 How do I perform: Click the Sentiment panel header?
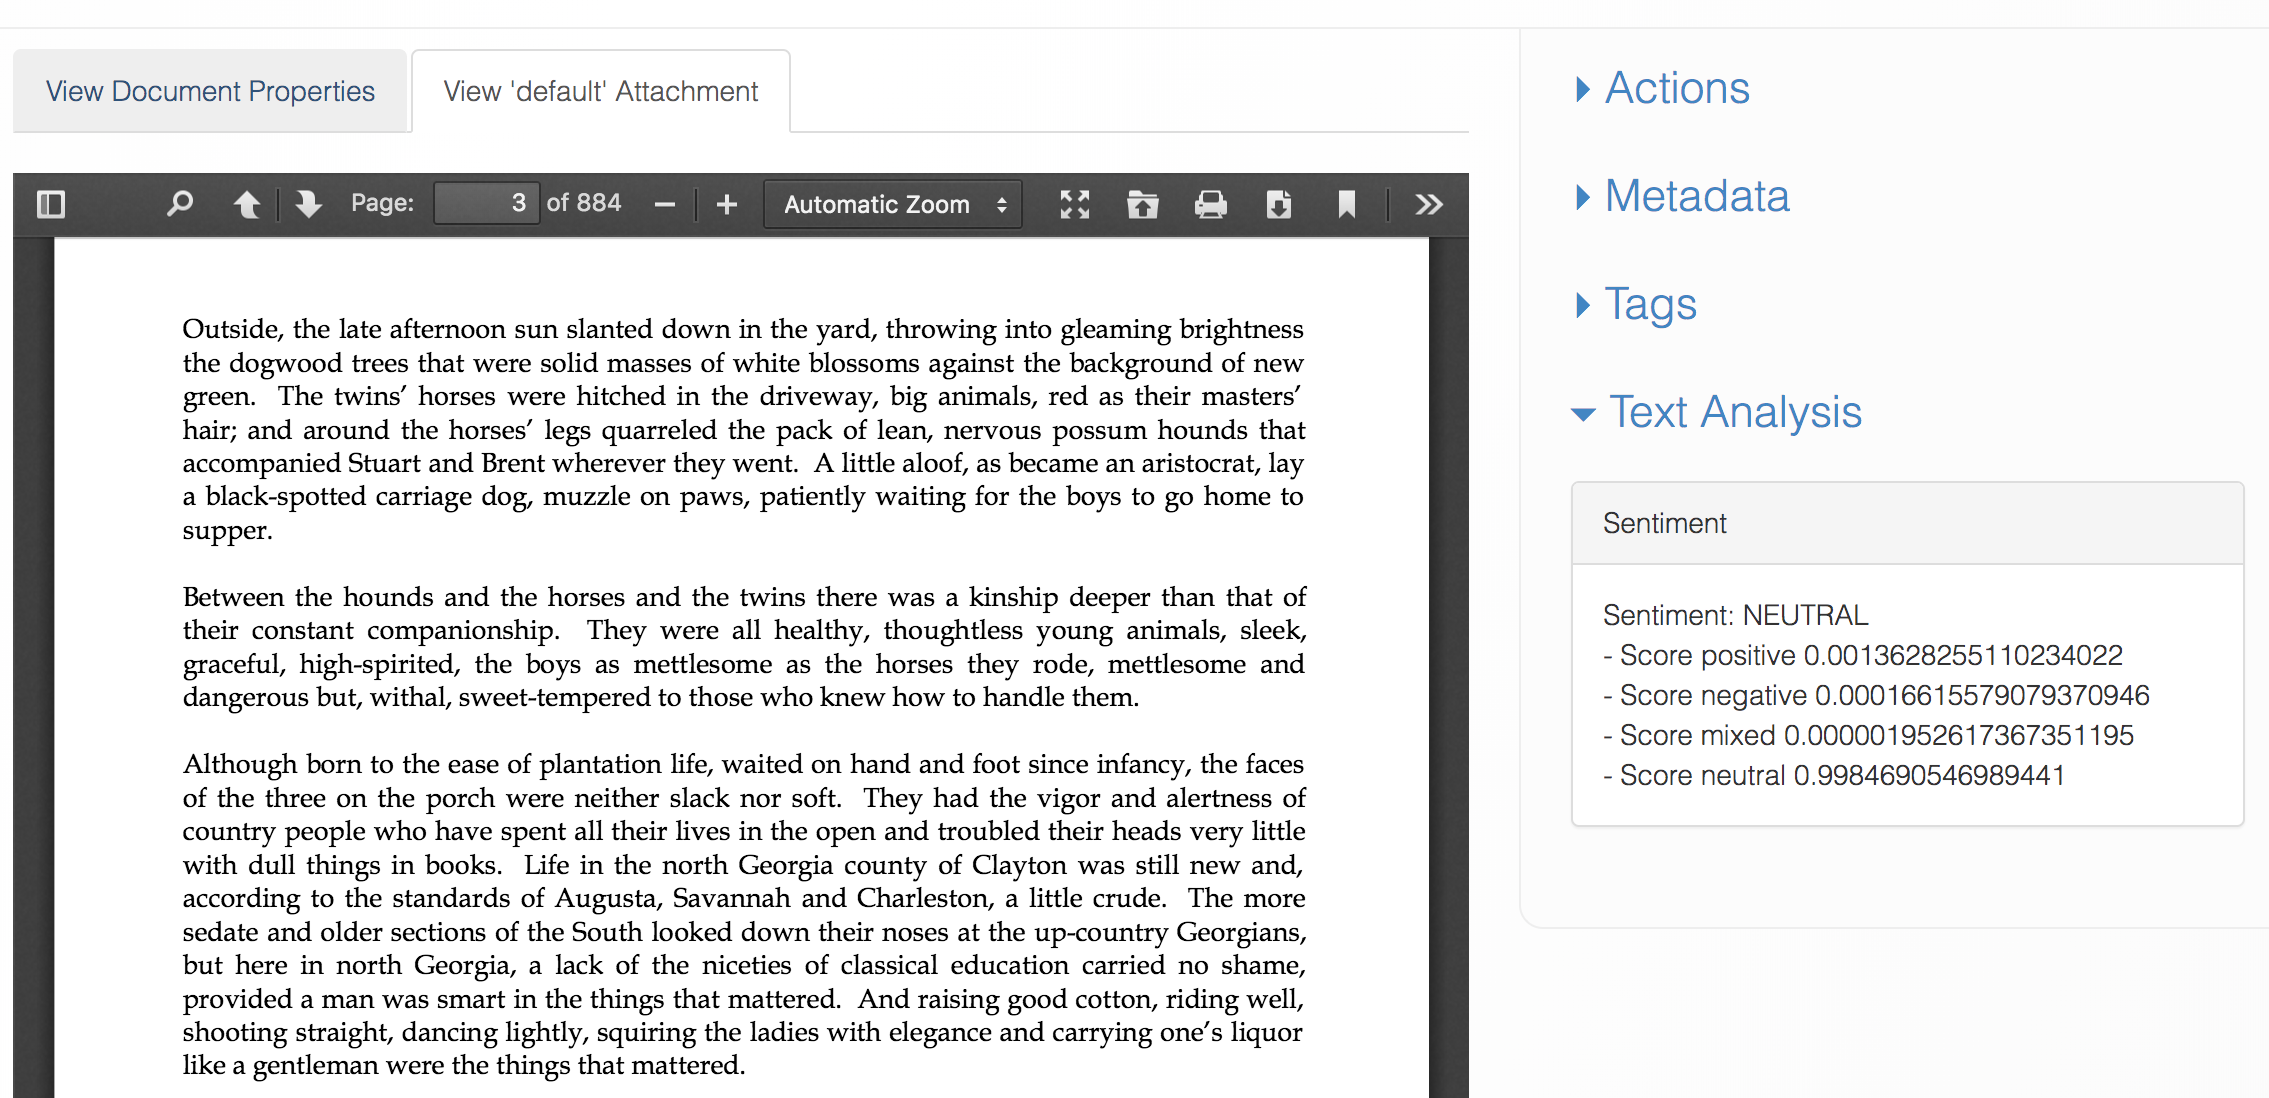tap(1907, 523)
